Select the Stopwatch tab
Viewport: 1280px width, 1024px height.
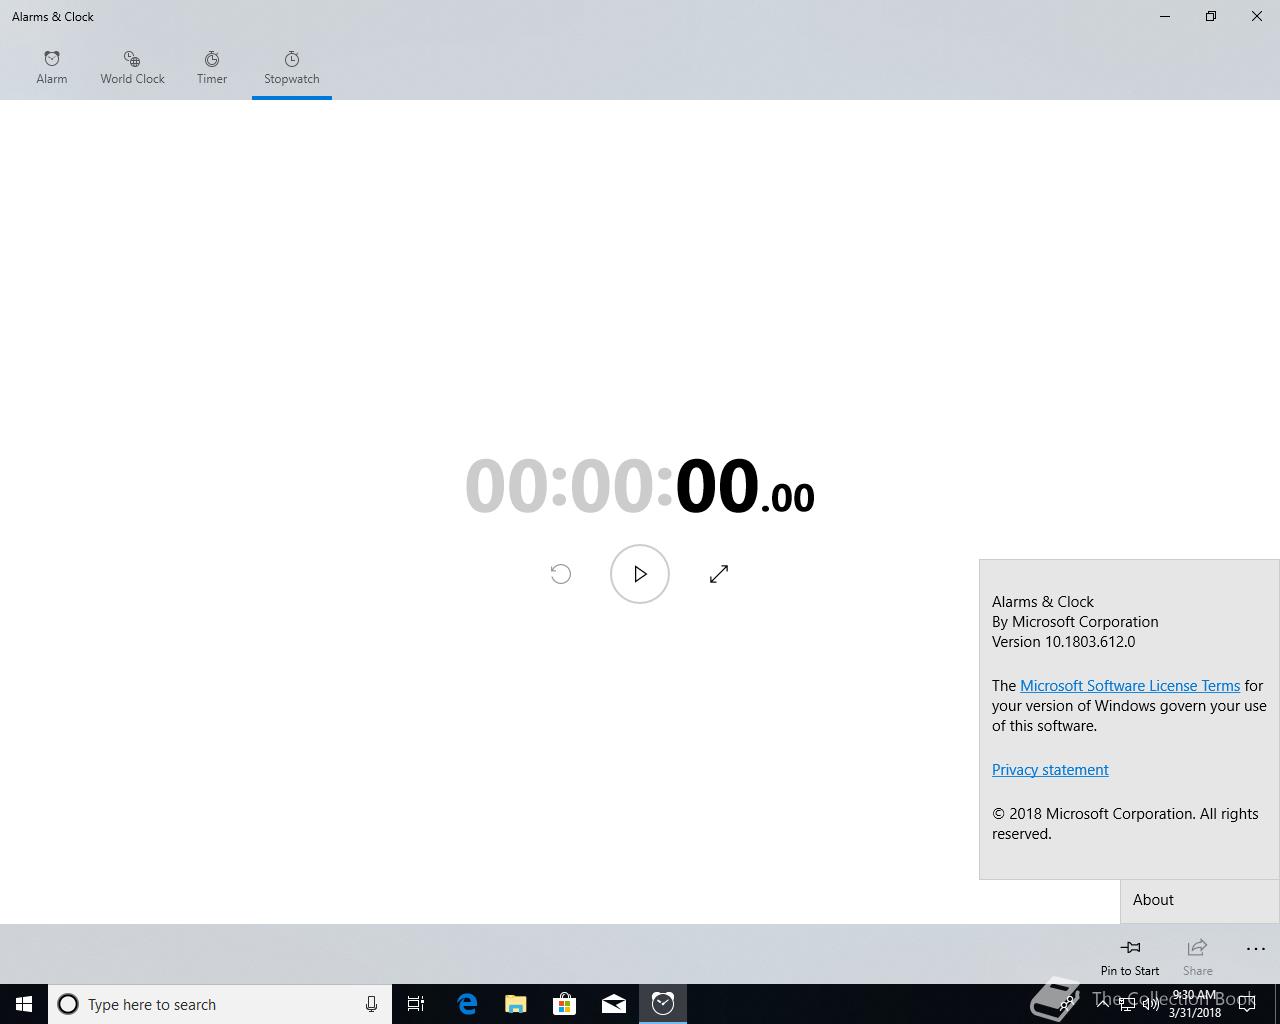(292, 67)
